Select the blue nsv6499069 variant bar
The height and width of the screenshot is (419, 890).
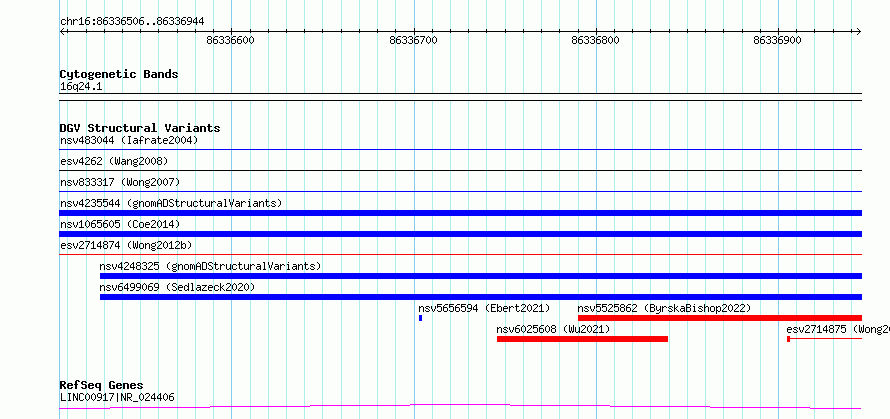(x=481, y=297)
